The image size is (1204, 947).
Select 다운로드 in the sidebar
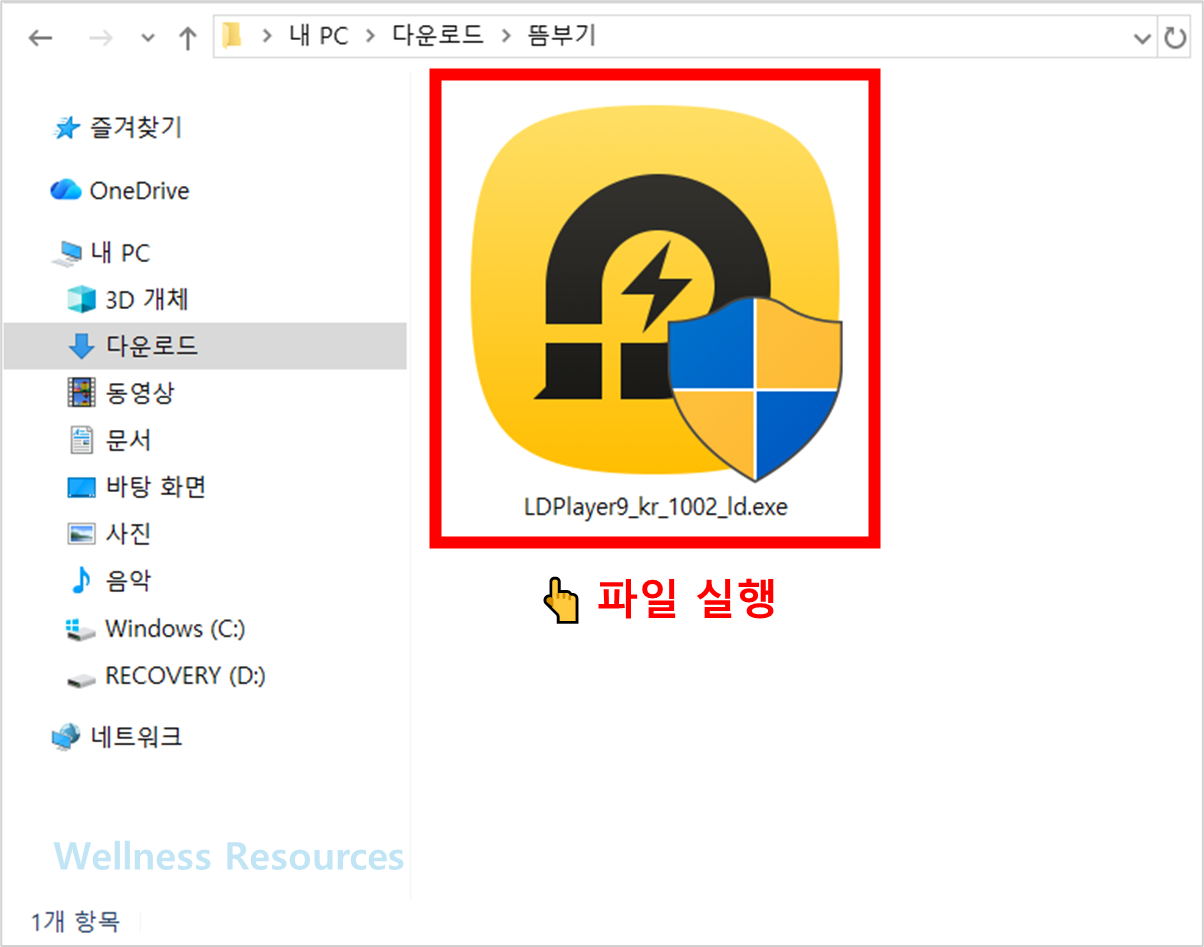[x=152, y=346]
